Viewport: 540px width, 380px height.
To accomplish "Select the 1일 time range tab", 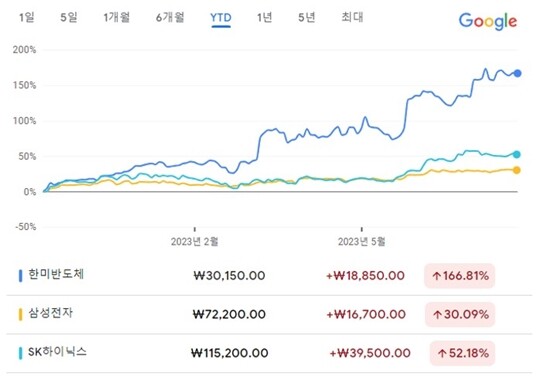I will 27,17.
